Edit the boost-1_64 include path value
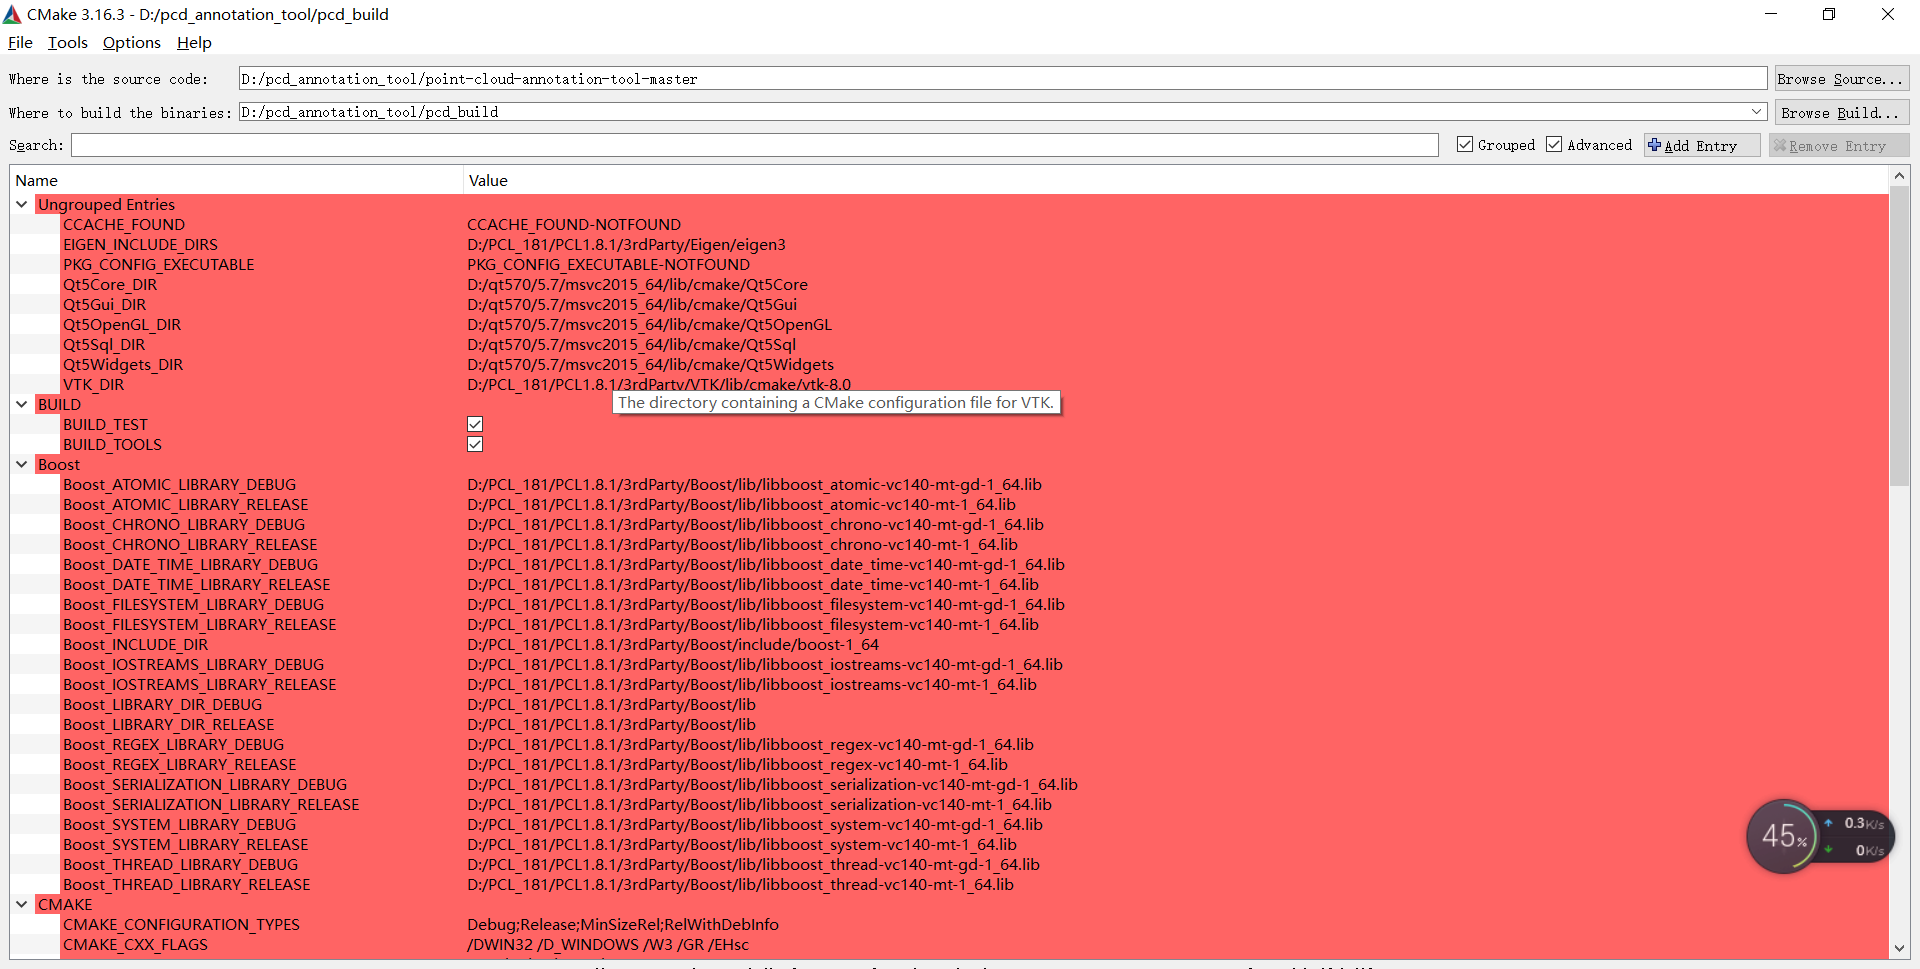 click(673, 644)
